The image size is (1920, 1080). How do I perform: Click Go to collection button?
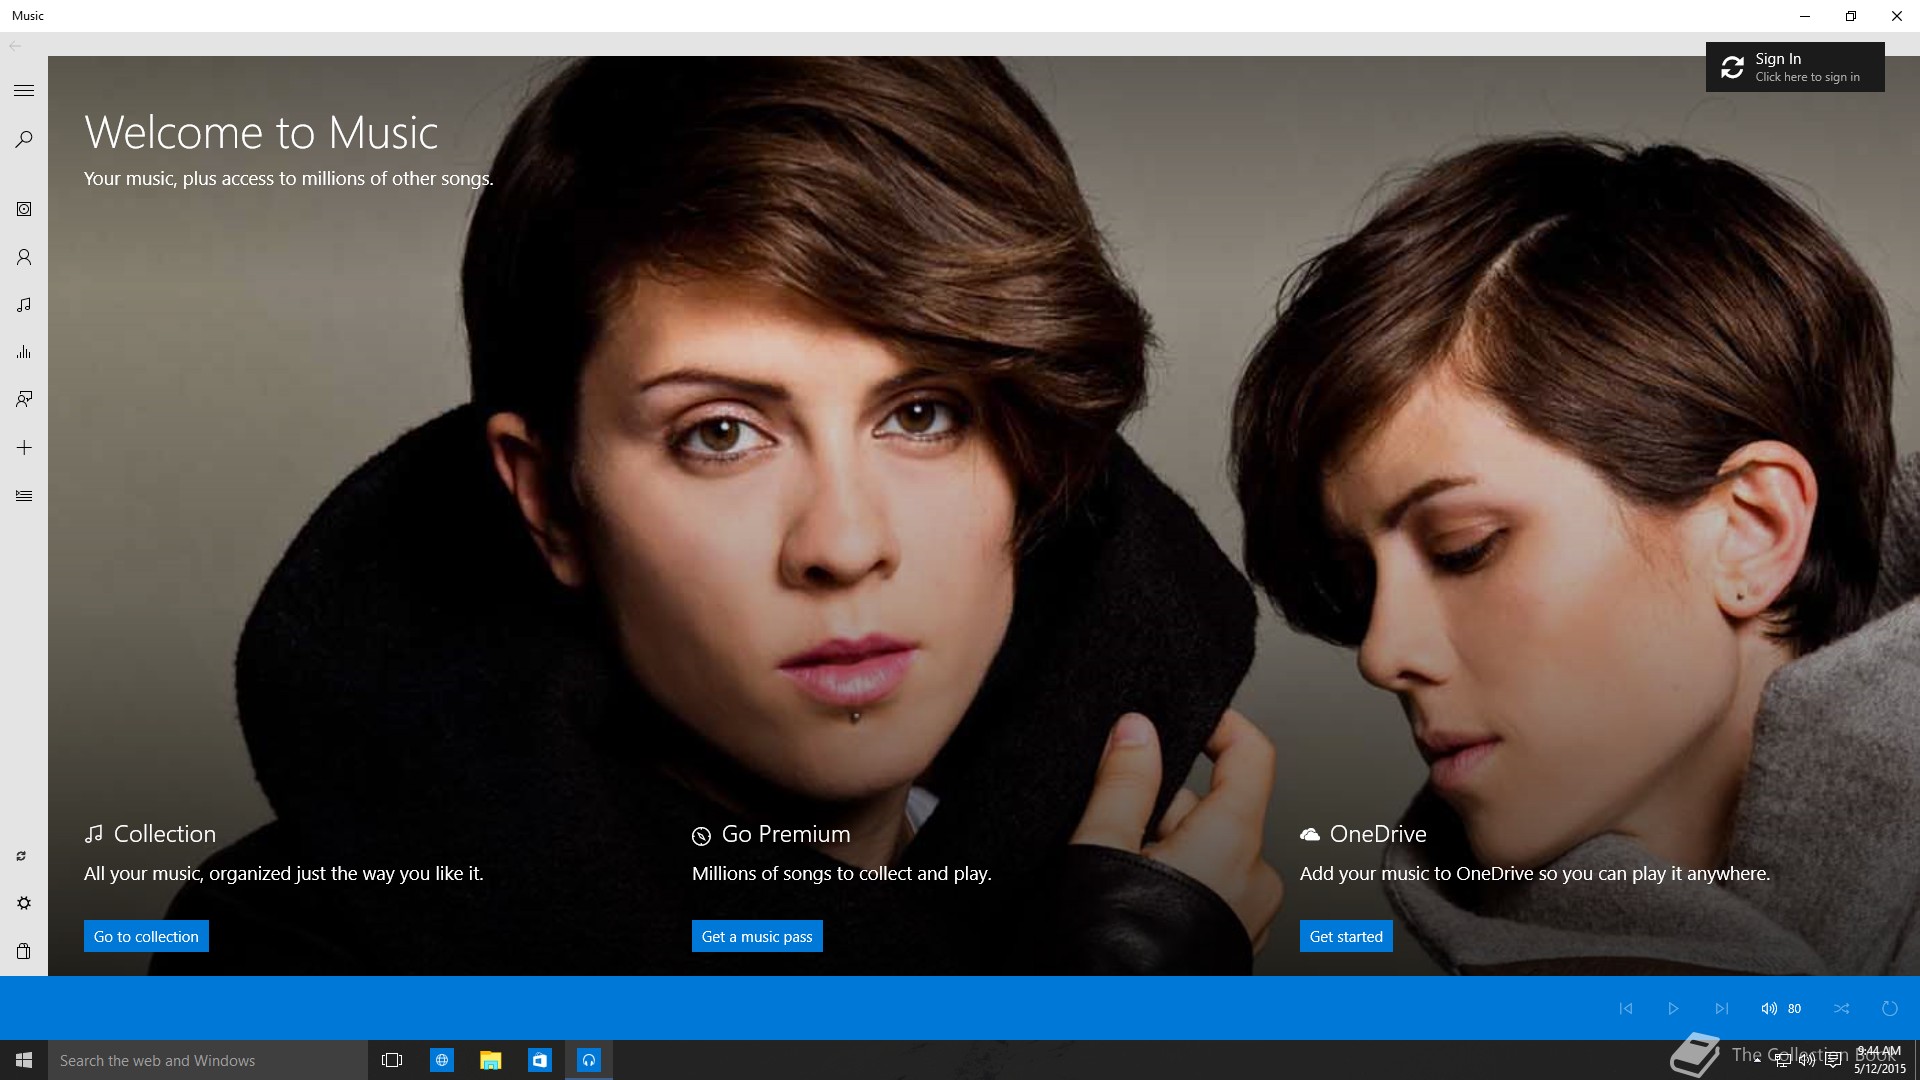146,936
